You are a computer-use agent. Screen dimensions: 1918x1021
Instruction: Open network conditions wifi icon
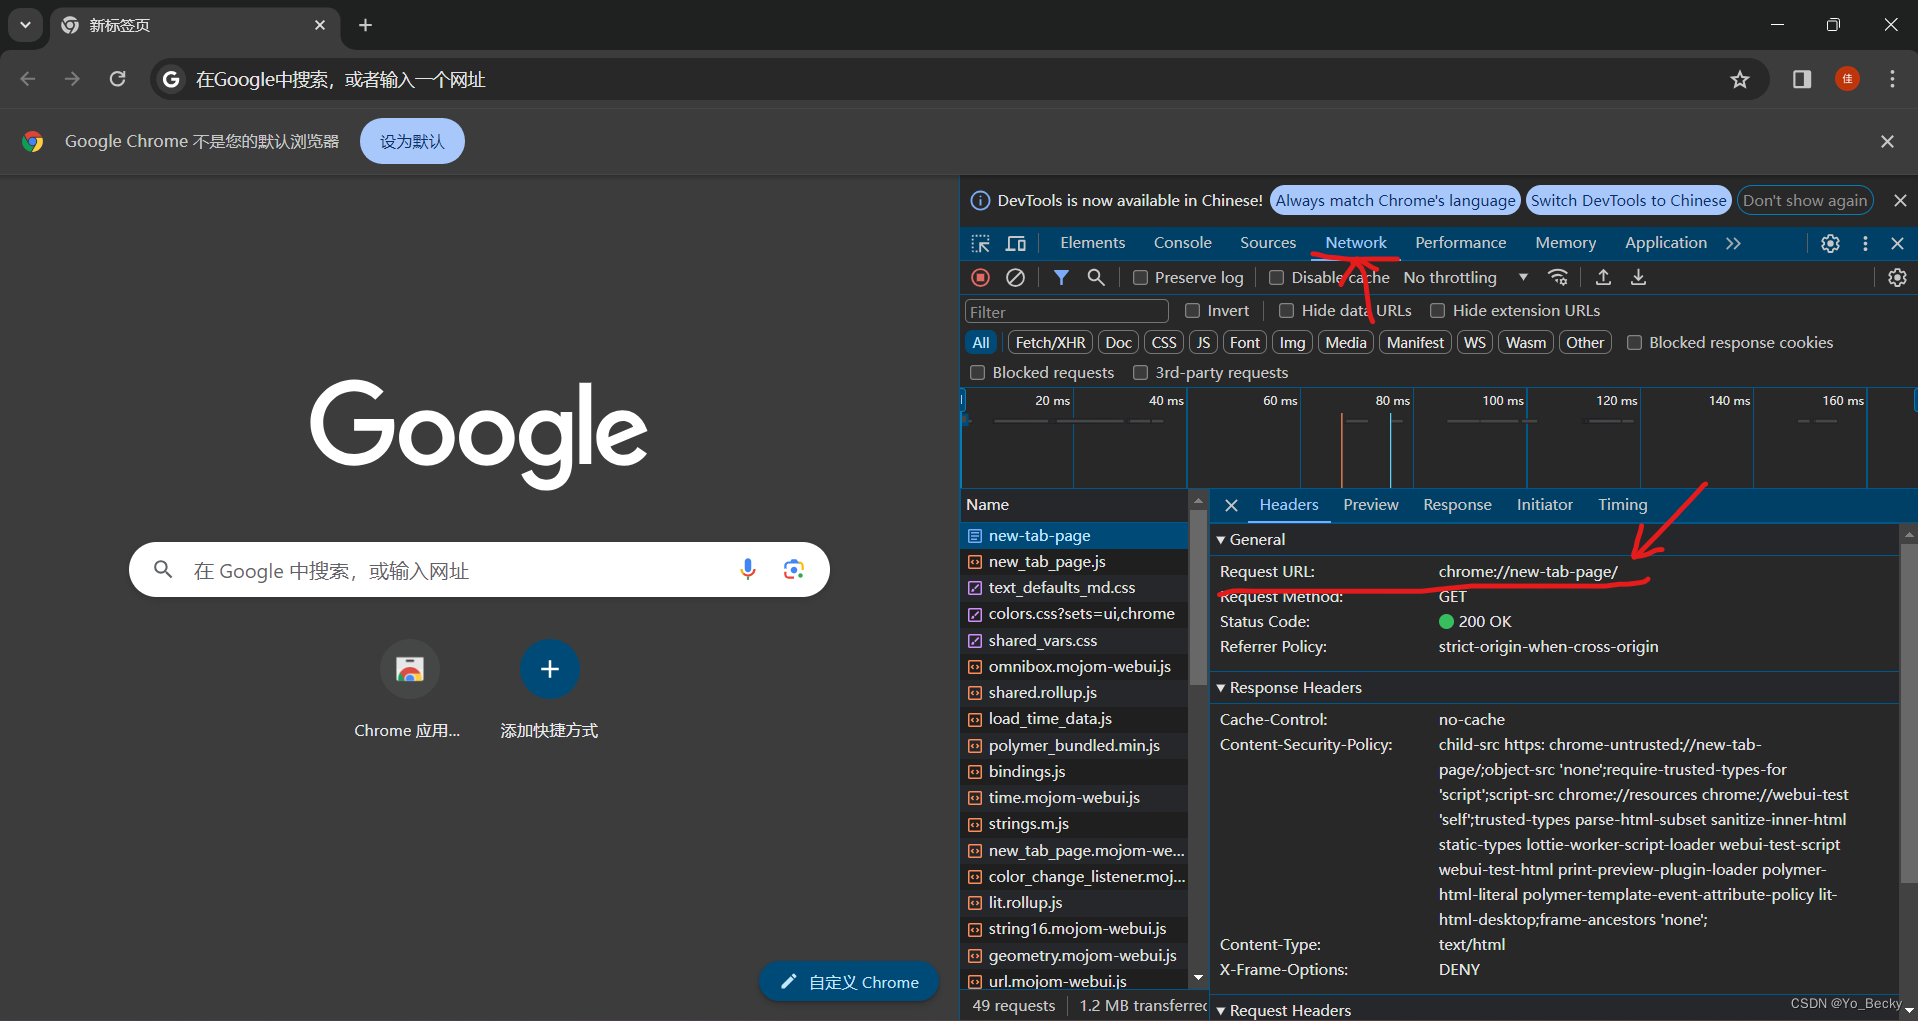(1558, 277)
